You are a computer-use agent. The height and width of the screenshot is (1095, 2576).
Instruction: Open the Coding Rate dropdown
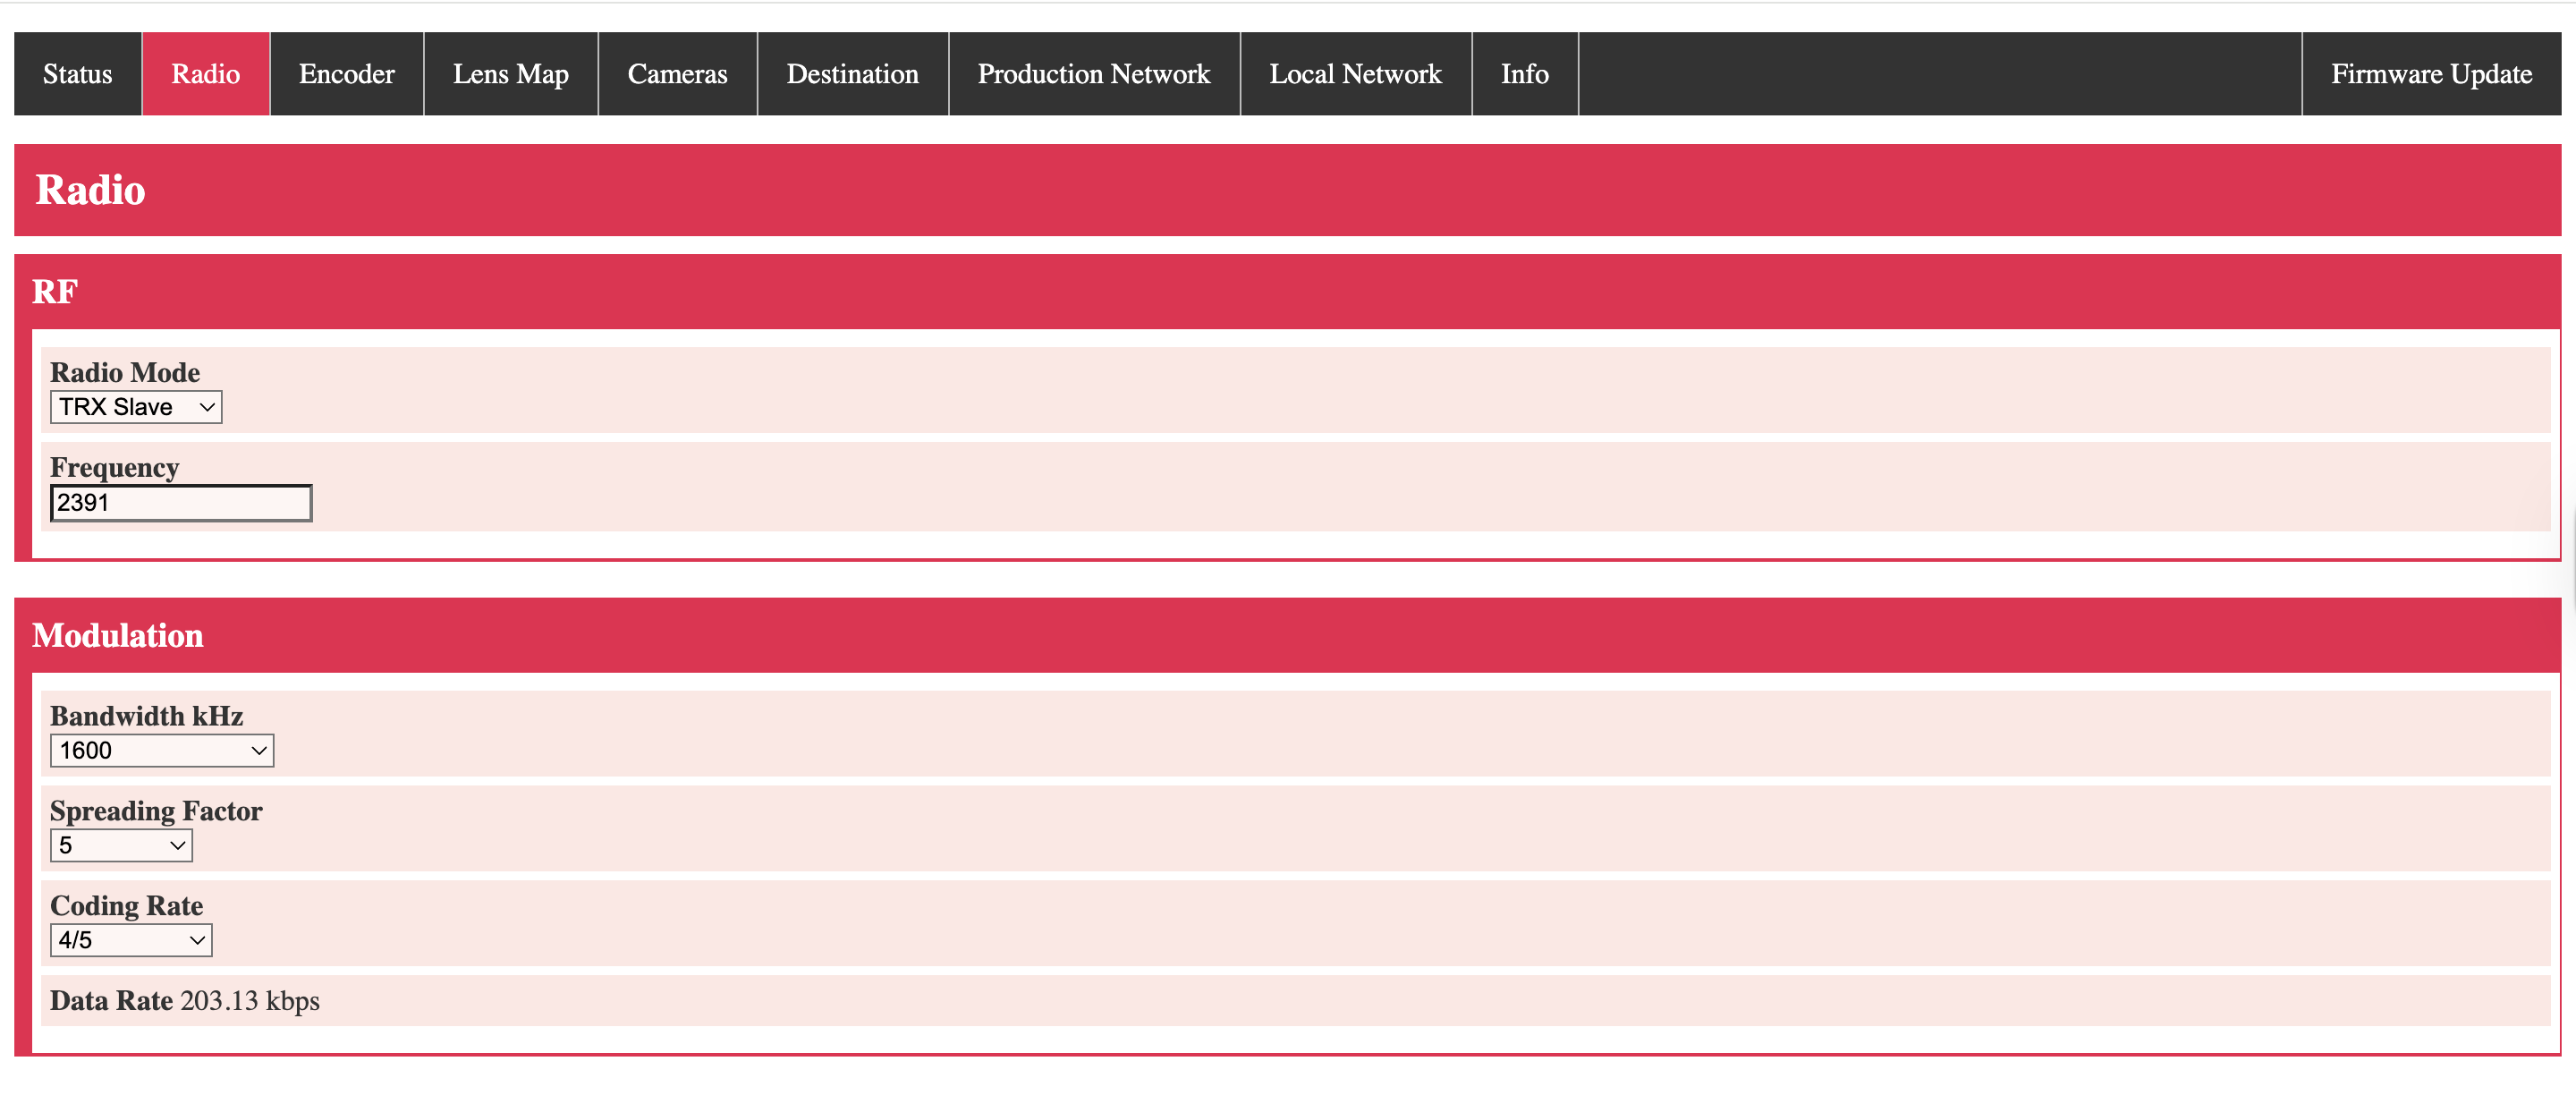[x=131, y=940]
